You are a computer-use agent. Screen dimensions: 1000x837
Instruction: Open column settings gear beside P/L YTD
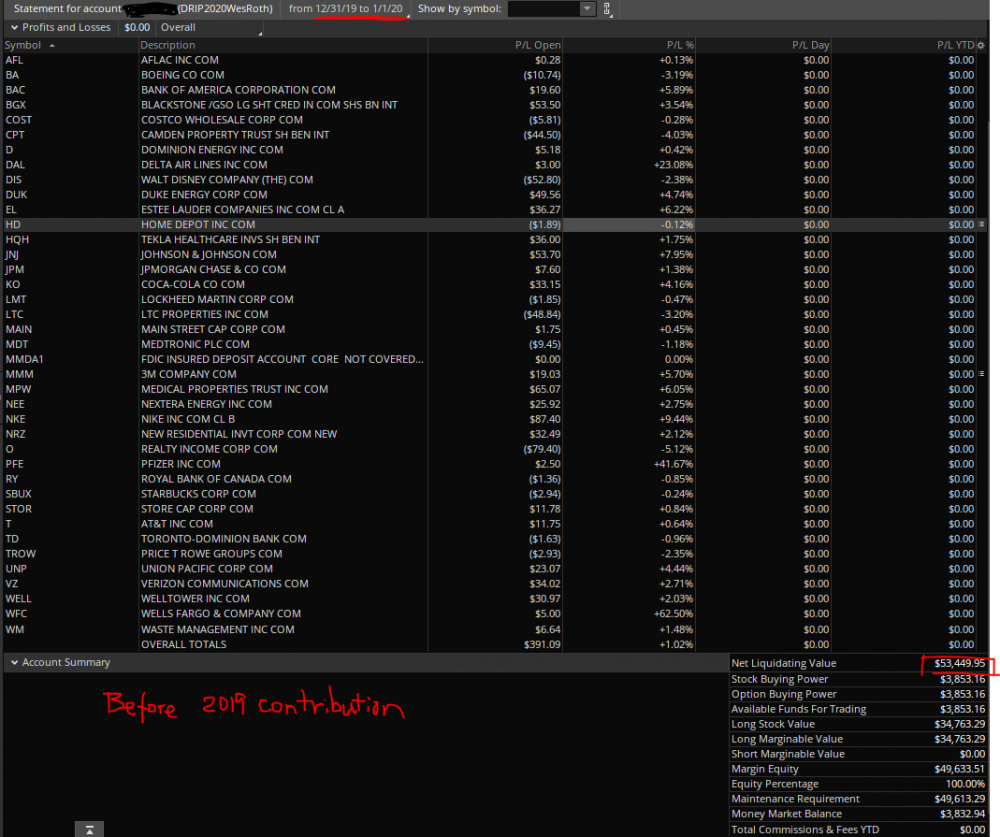[x=981, y=45]
